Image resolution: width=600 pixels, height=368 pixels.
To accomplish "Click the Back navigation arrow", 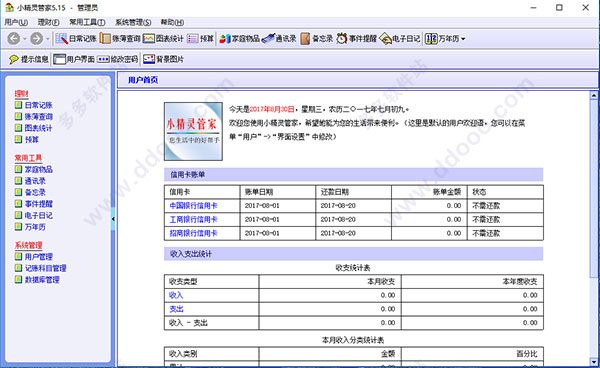I will coord(14,38).
